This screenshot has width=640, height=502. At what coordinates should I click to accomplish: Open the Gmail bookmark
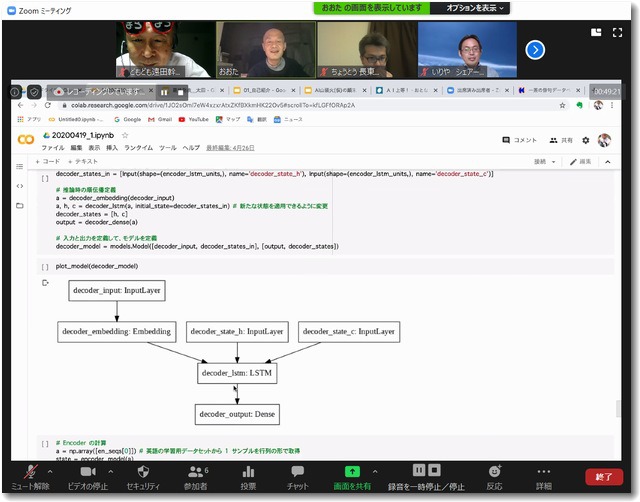(x=160, y=120)
